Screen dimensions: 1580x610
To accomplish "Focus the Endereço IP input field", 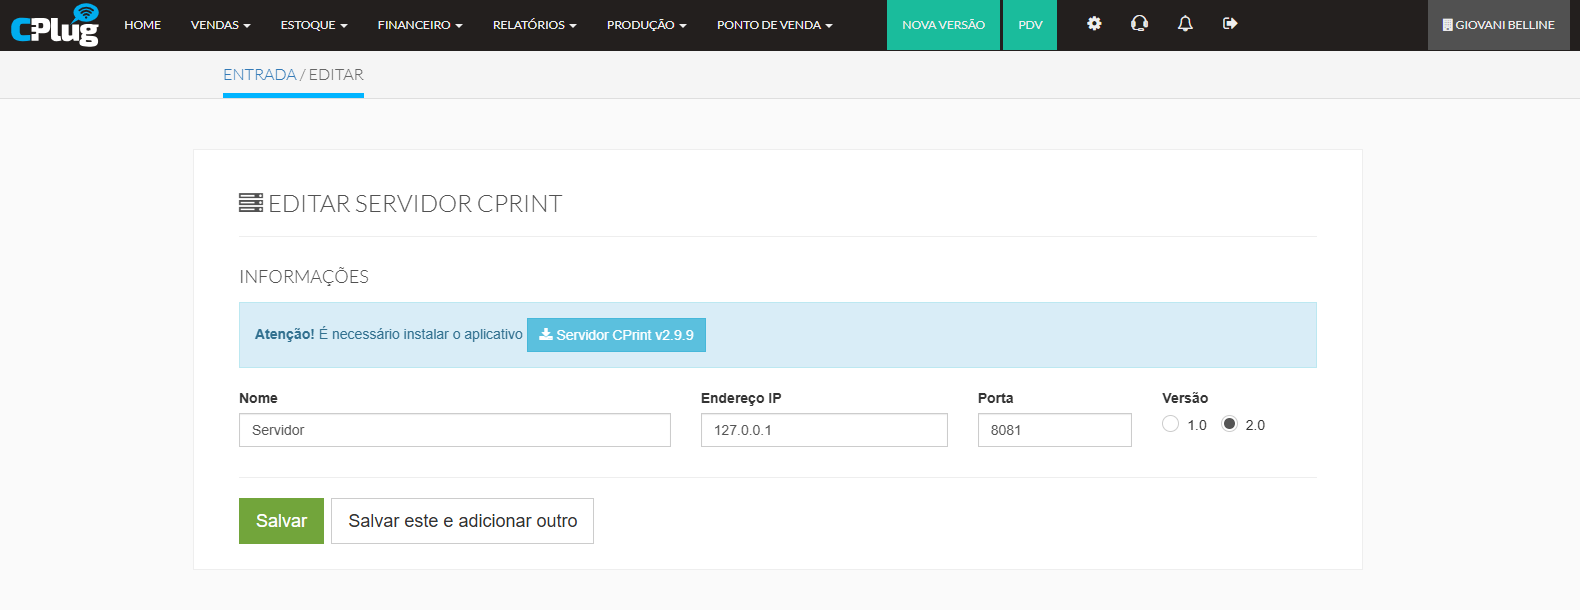I will click(824, 430).
